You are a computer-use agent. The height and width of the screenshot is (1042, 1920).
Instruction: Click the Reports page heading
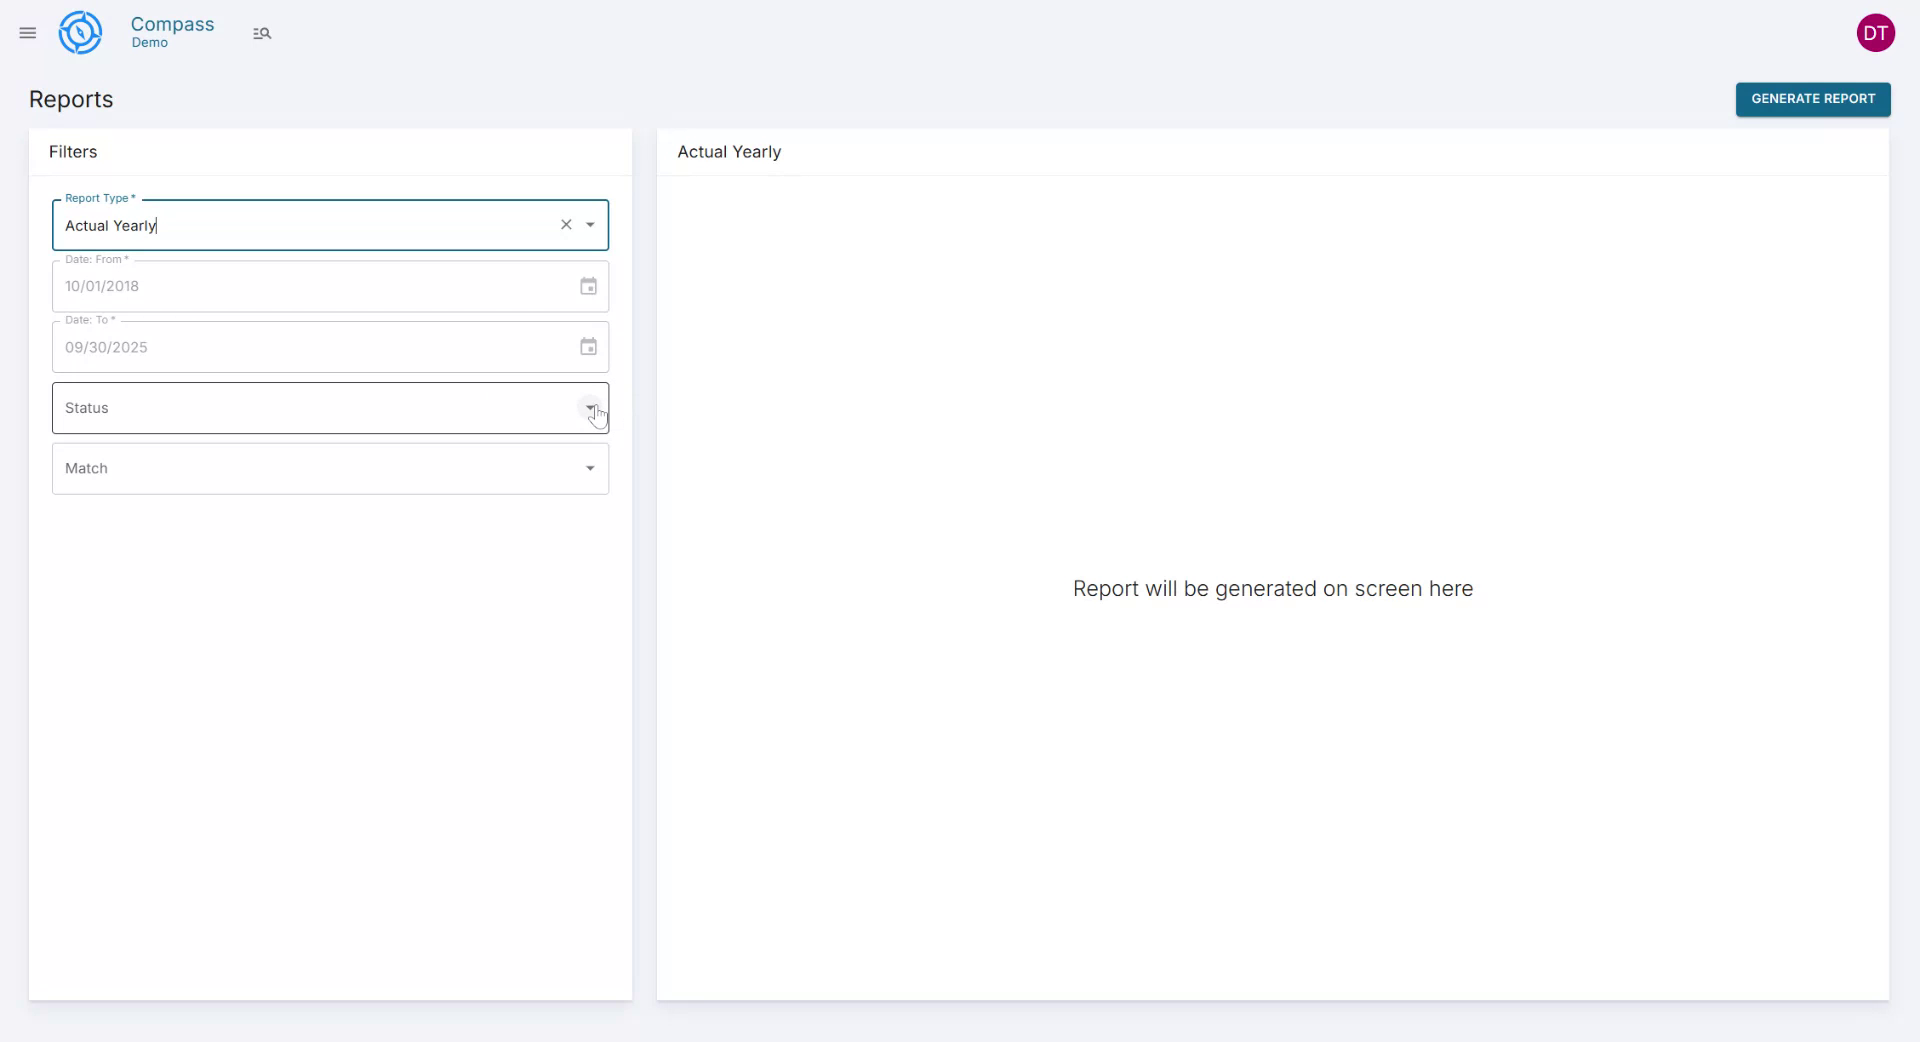pyautogui.click(x=71, y=99)
